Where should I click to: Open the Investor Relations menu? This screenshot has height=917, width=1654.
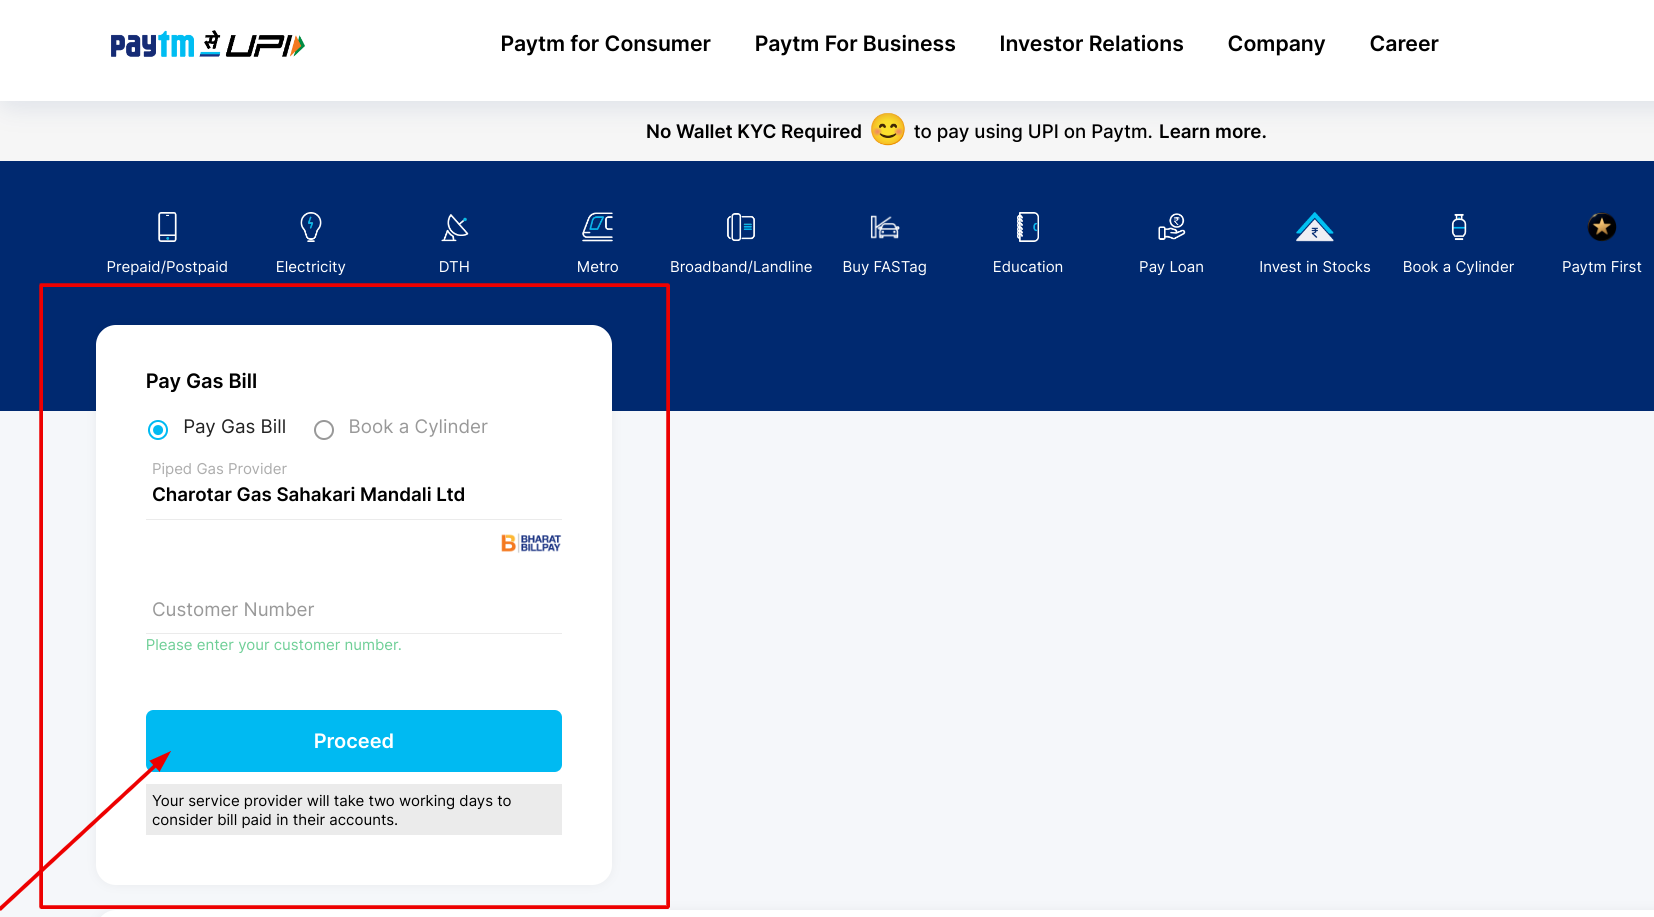(1091, 44)
